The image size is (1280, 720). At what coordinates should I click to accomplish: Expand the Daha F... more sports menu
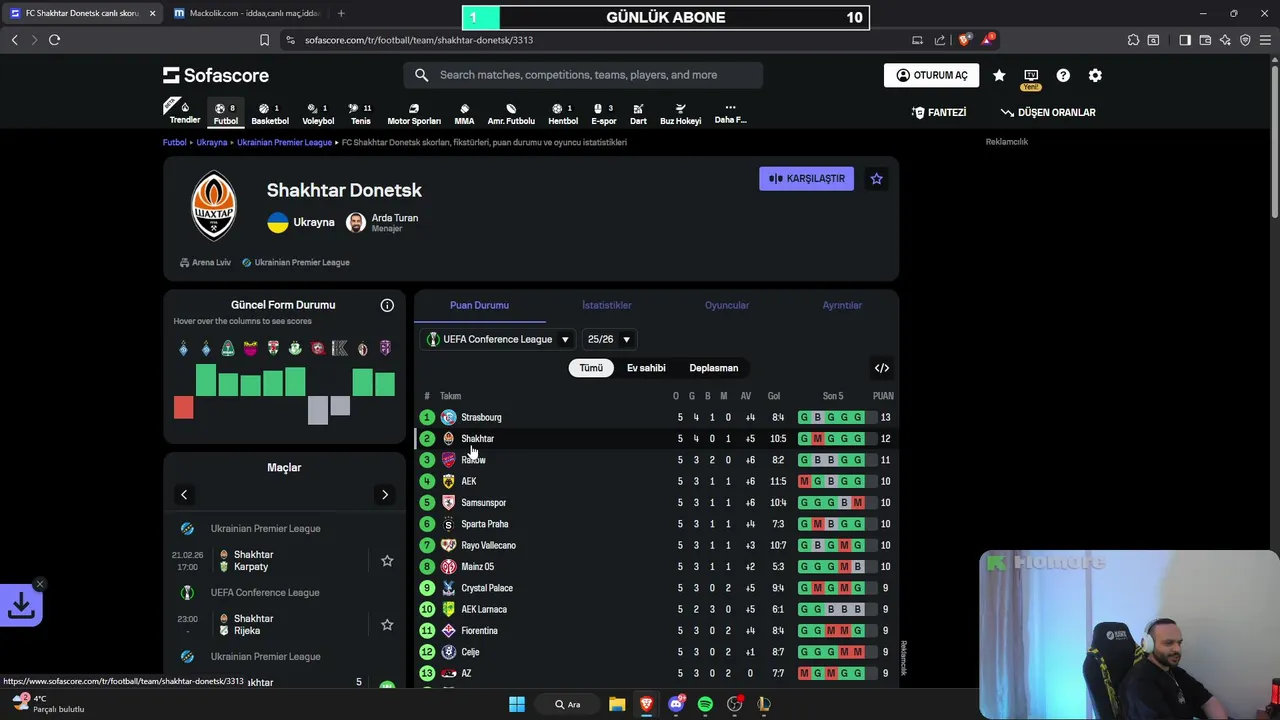(730, 113)
